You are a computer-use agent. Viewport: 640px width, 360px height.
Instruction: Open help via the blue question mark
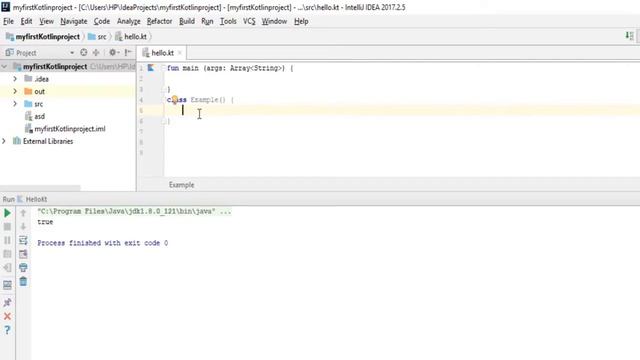point(7,330)
